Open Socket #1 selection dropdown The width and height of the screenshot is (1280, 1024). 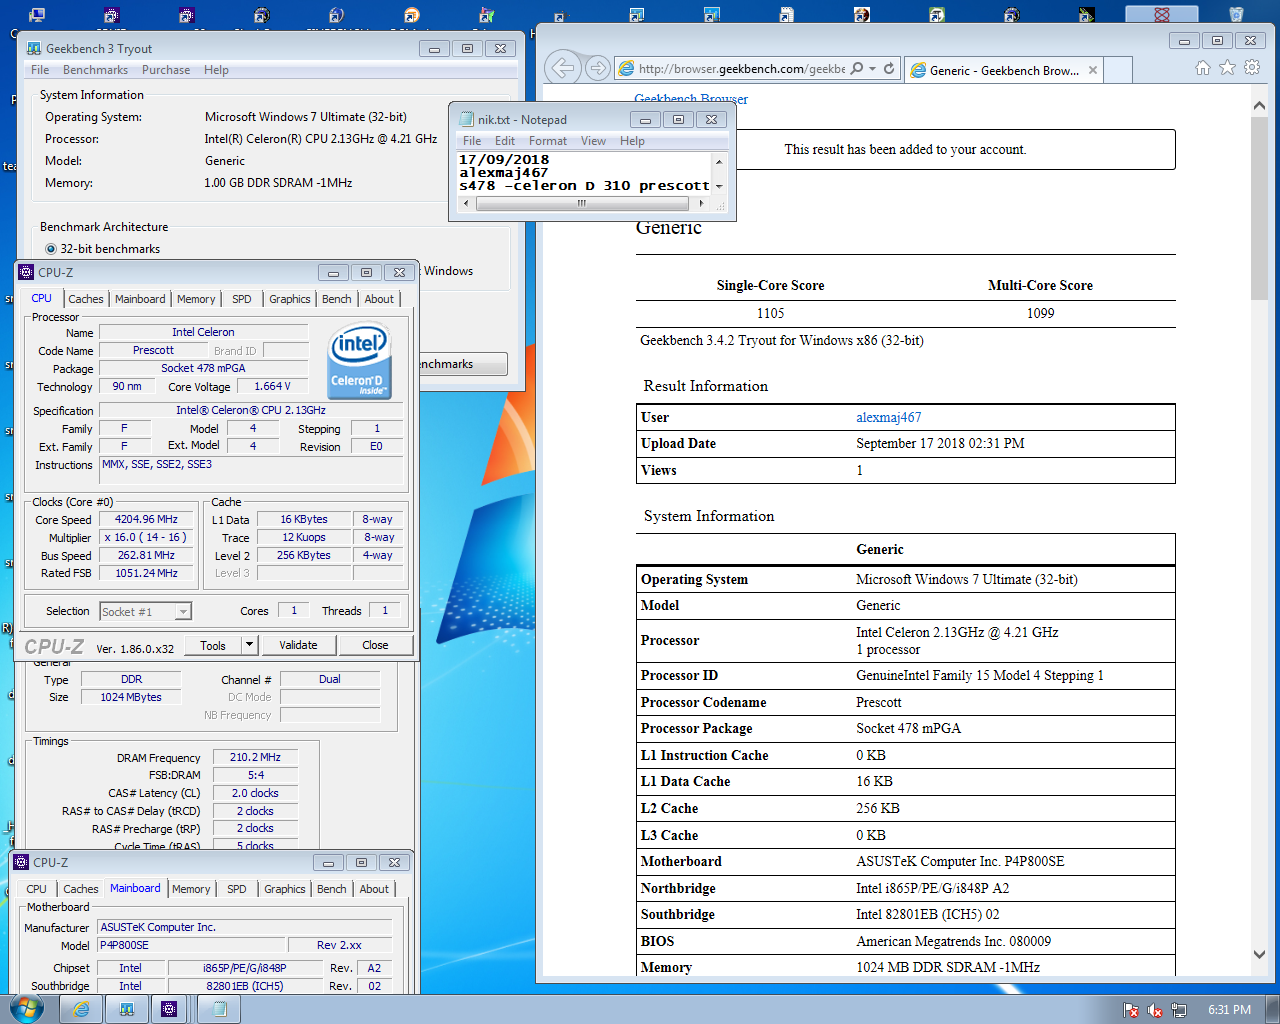coord(183,611)
